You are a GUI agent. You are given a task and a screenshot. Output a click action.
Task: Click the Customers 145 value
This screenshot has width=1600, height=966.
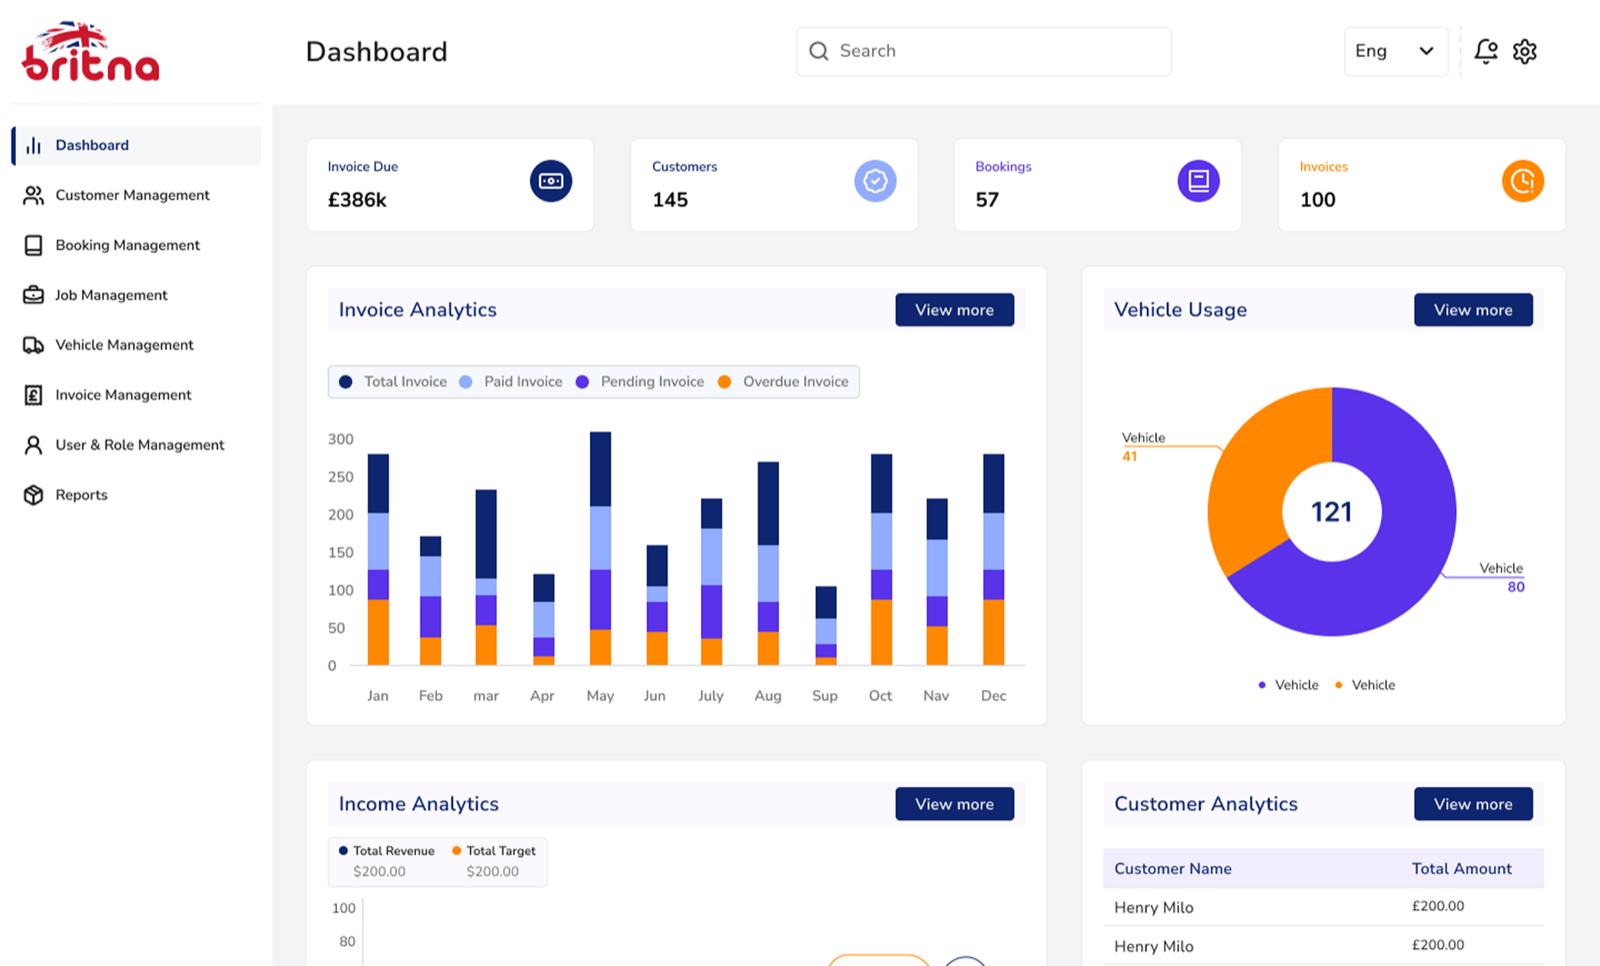click(670, 200)
